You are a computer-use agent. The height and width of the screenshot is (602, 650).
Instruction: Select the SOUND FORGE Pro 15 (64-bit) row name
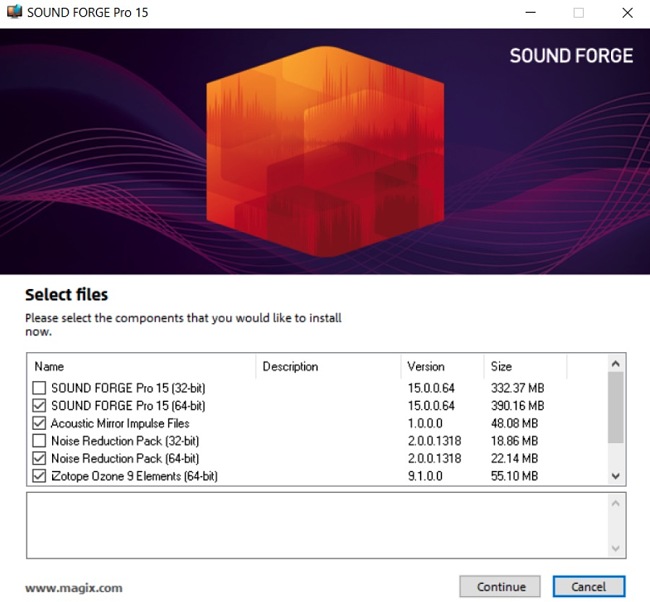click(x=128, y=405)
